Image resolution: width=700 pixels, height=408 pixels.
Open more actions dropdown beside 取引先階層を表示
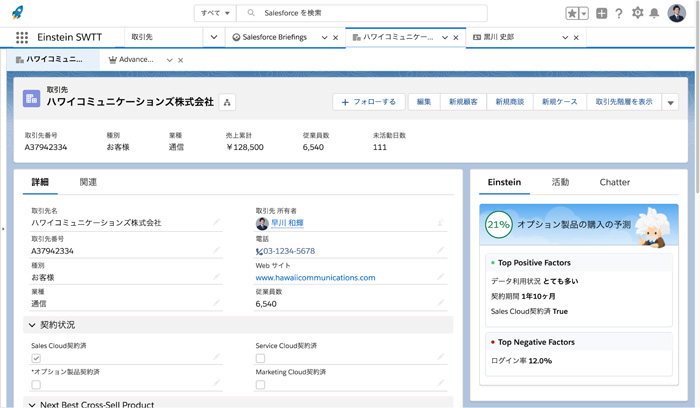(x=670, y=102)
